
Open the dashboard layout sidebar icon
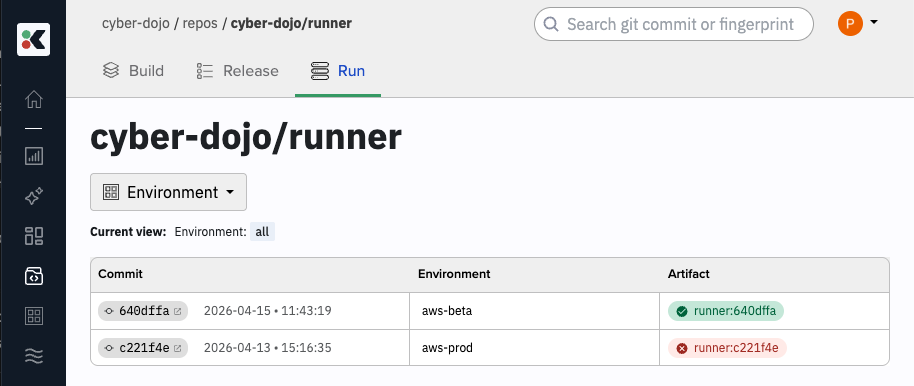[34, 236]
